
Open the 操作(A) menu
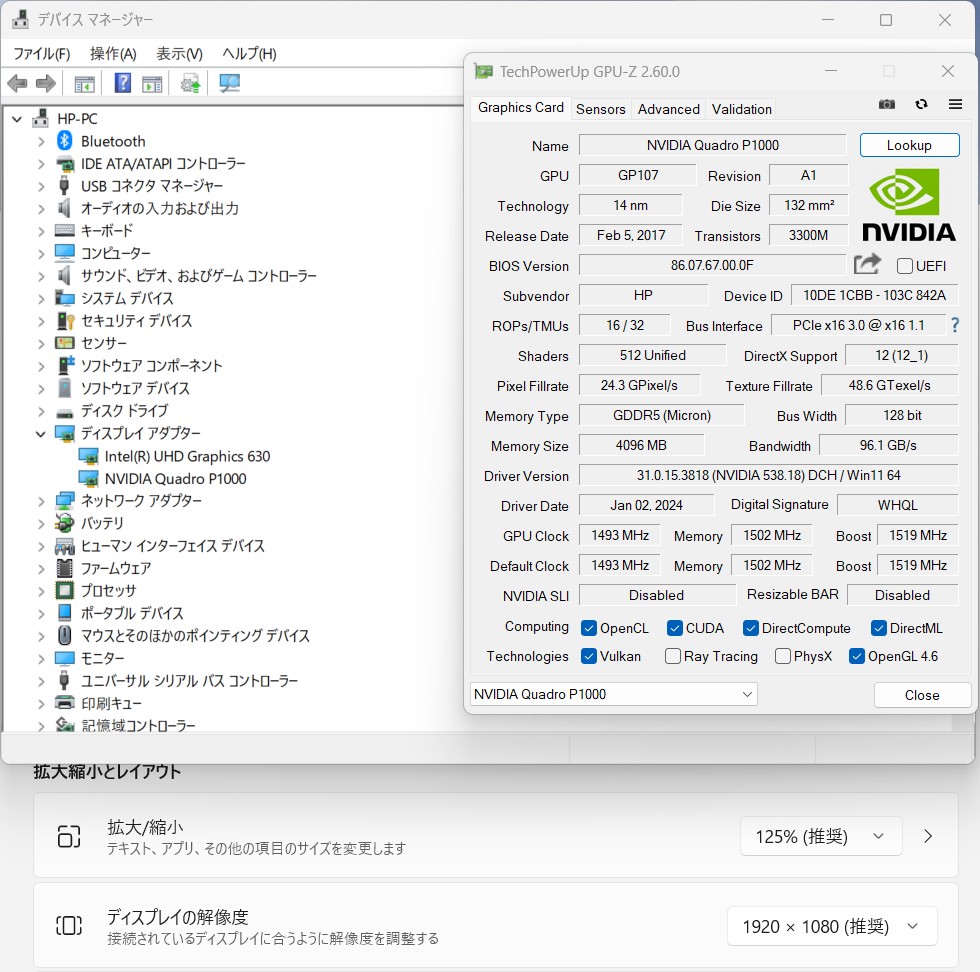[113, 54]
